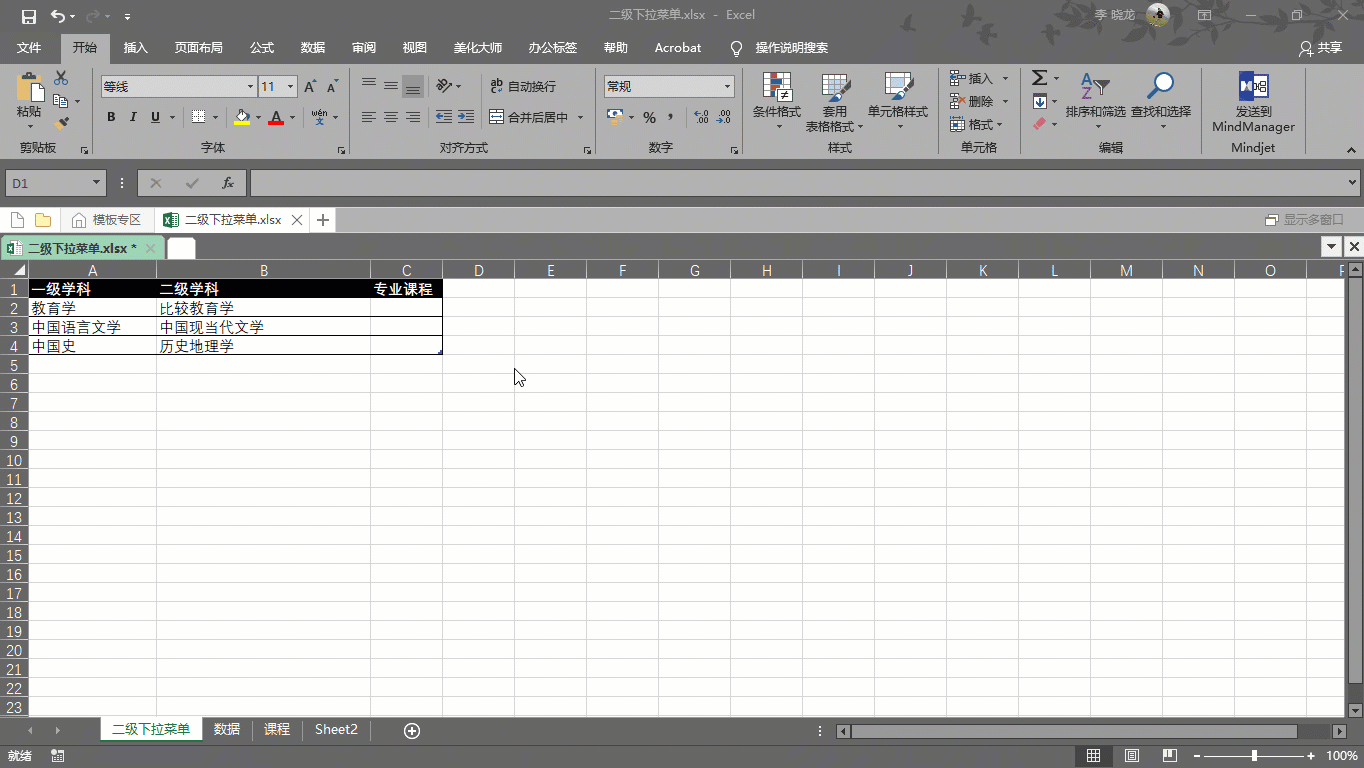Open the 模板专区 template tab
This screenshot has width=1364, height=768.
(107, 220)
